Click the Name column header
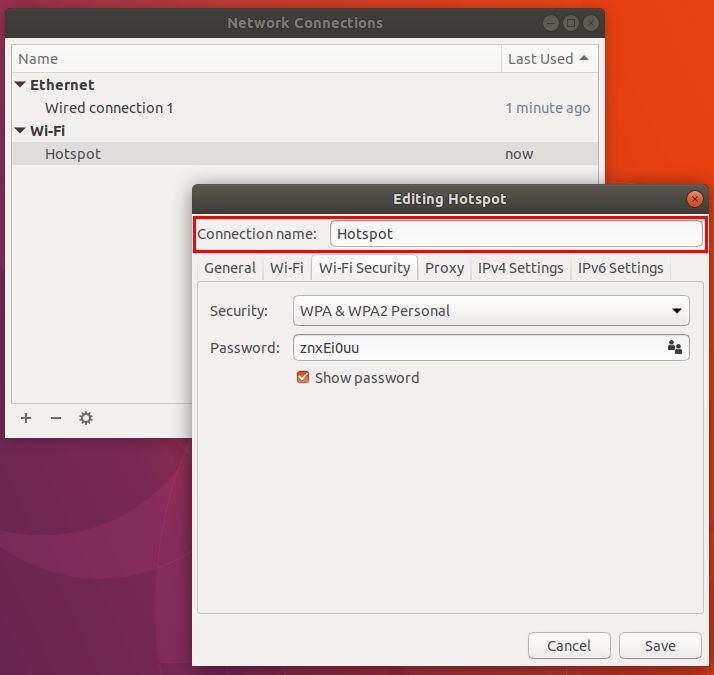 tap(256, 59)
